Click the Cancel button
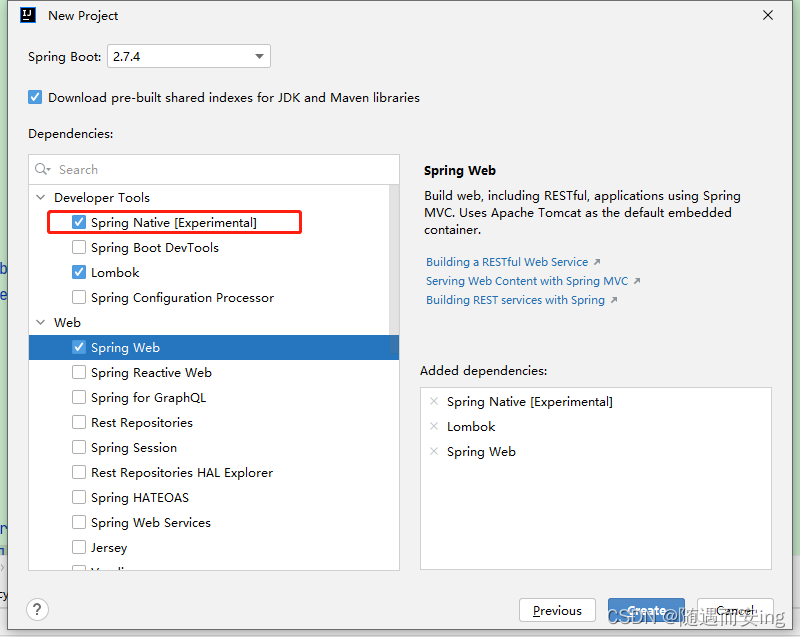The height and width of the screenshot is (637, 800). (x=735, y=610)
